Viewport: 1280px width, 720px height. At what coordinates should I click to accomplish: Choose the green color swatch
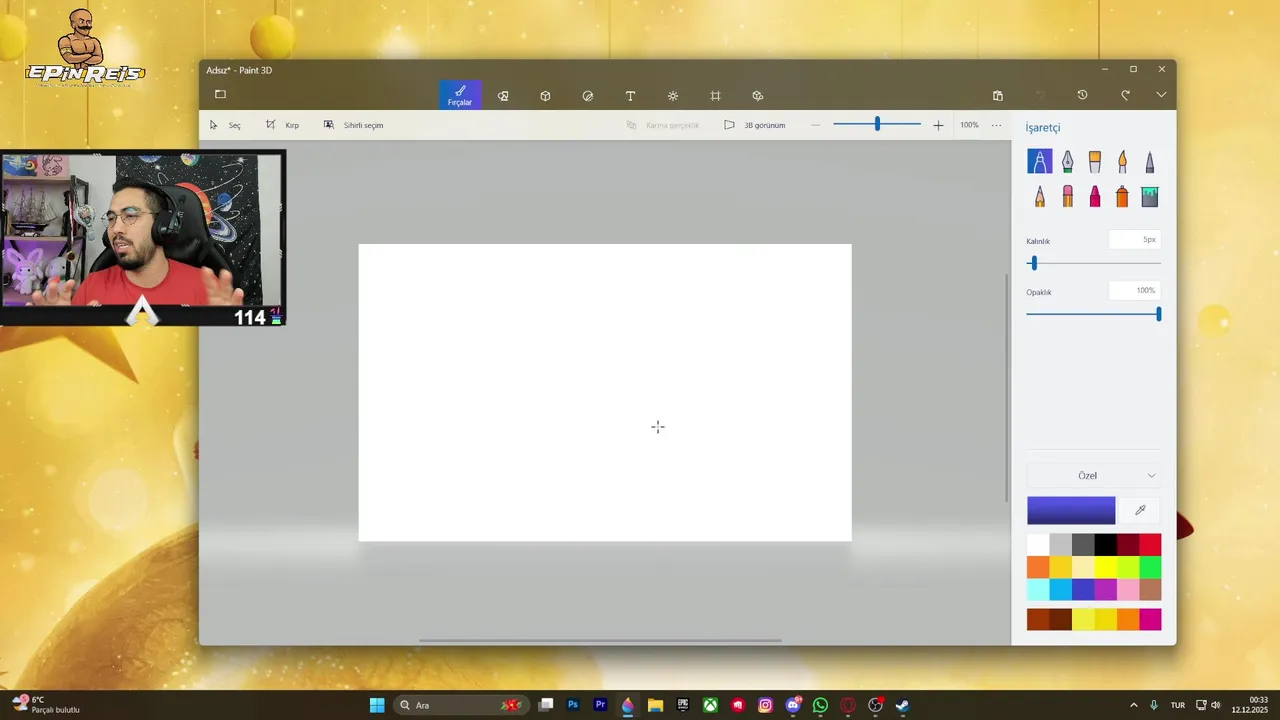(x=1150, y=567)
